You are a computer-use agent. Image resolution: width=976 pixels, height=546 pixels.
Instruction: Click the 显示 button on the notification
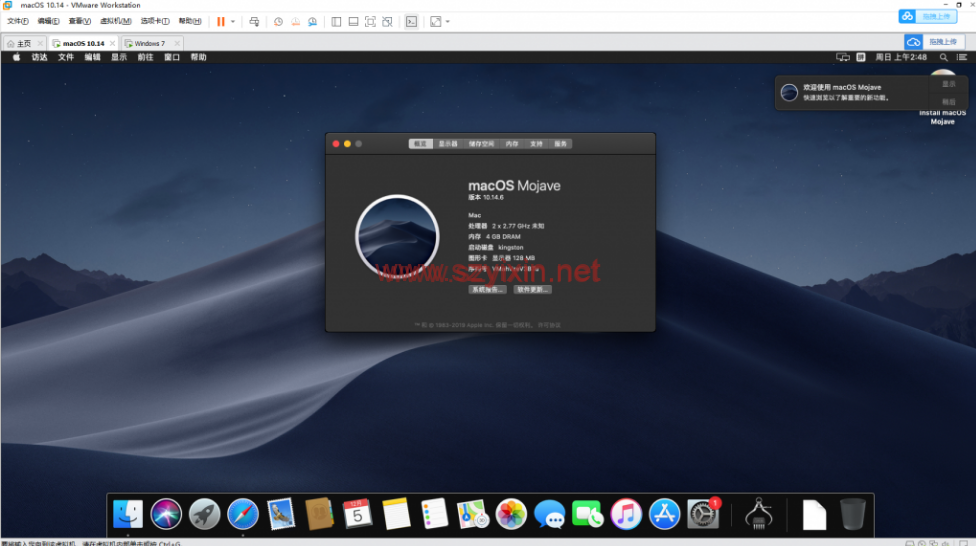[x=949, y=84]
